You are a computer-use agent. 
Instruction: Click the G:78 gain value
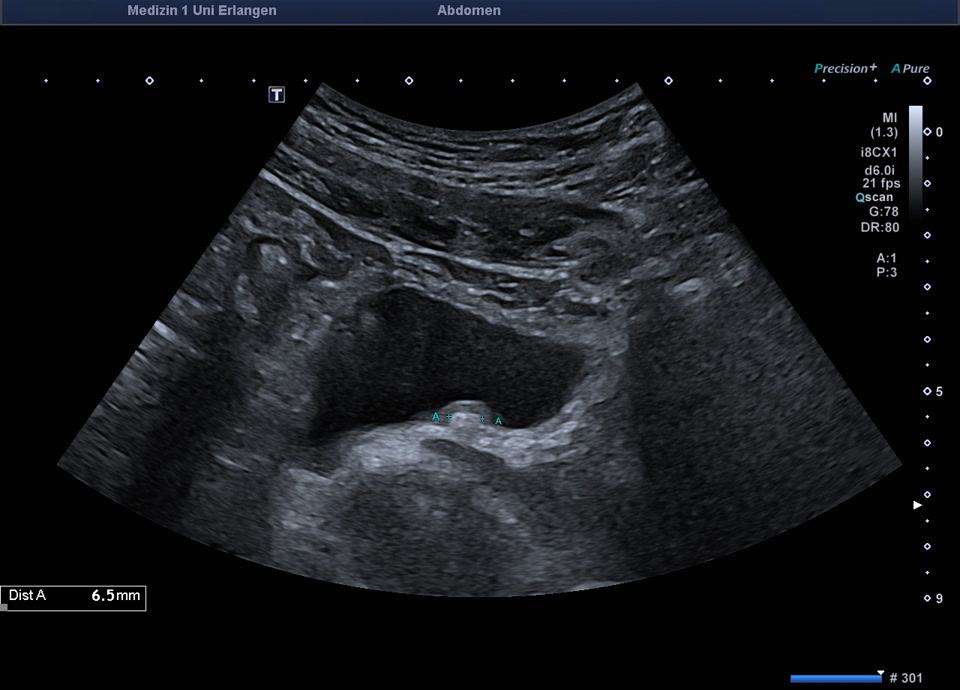pos(884,212)
